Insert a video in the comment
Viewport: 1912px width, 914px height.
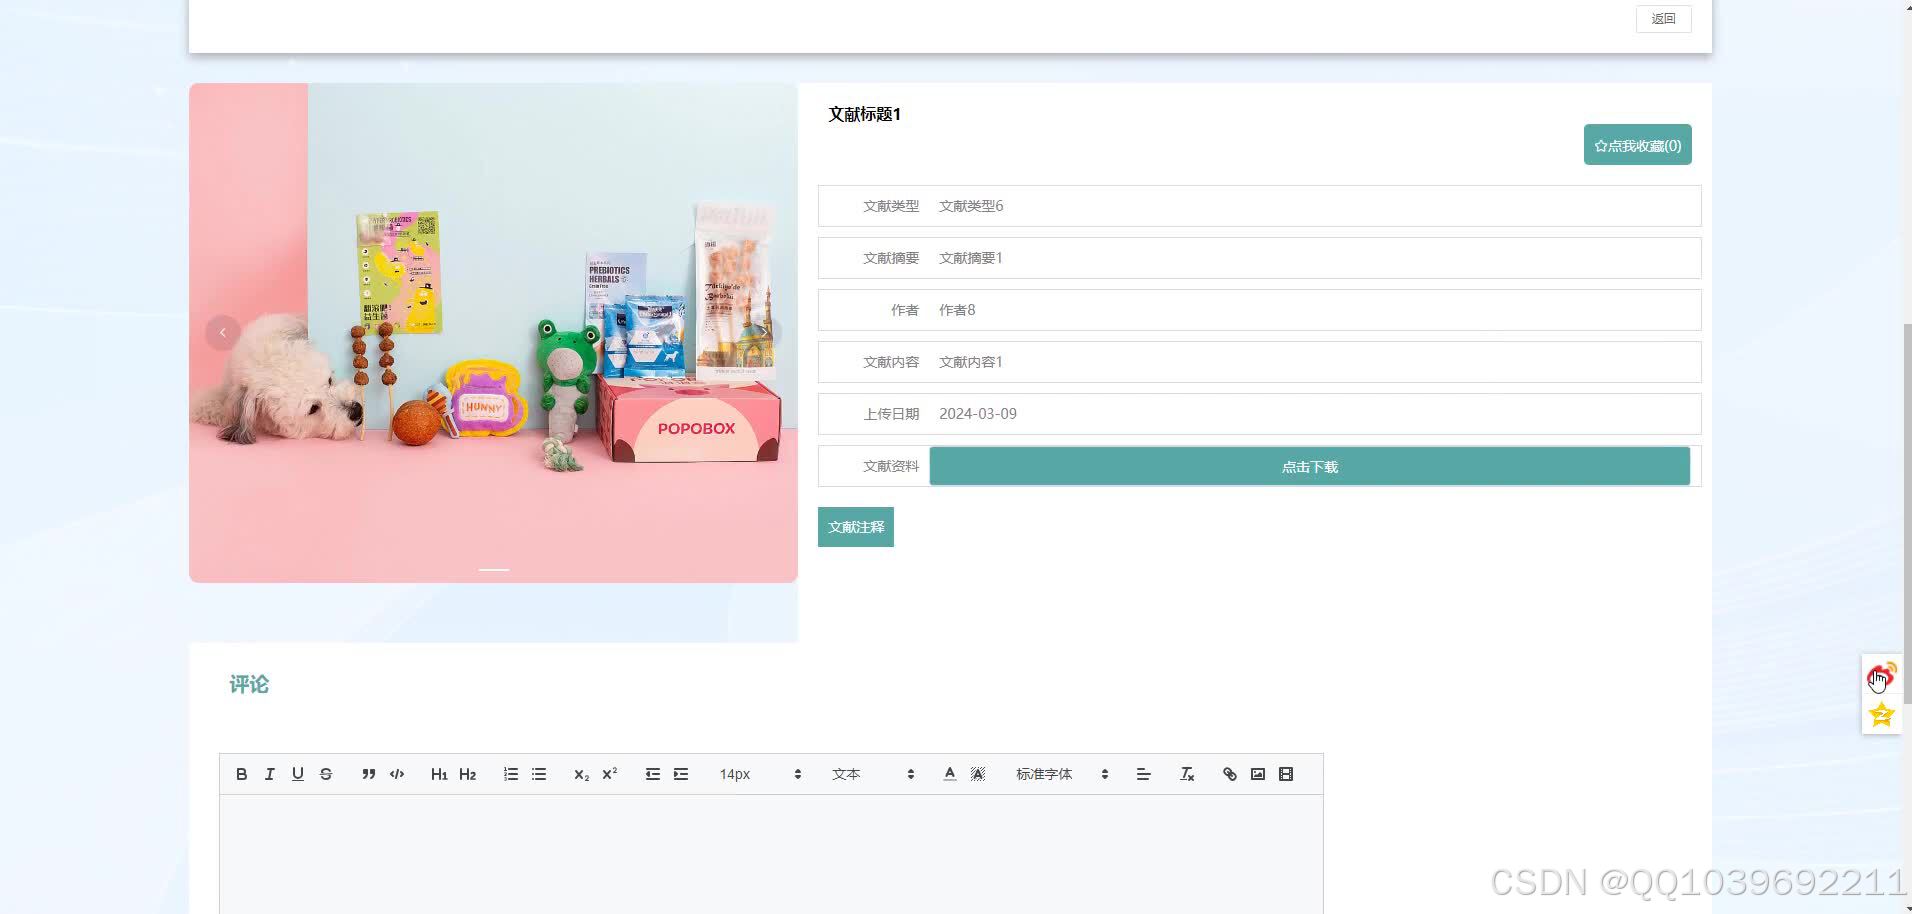(1286, 774)
